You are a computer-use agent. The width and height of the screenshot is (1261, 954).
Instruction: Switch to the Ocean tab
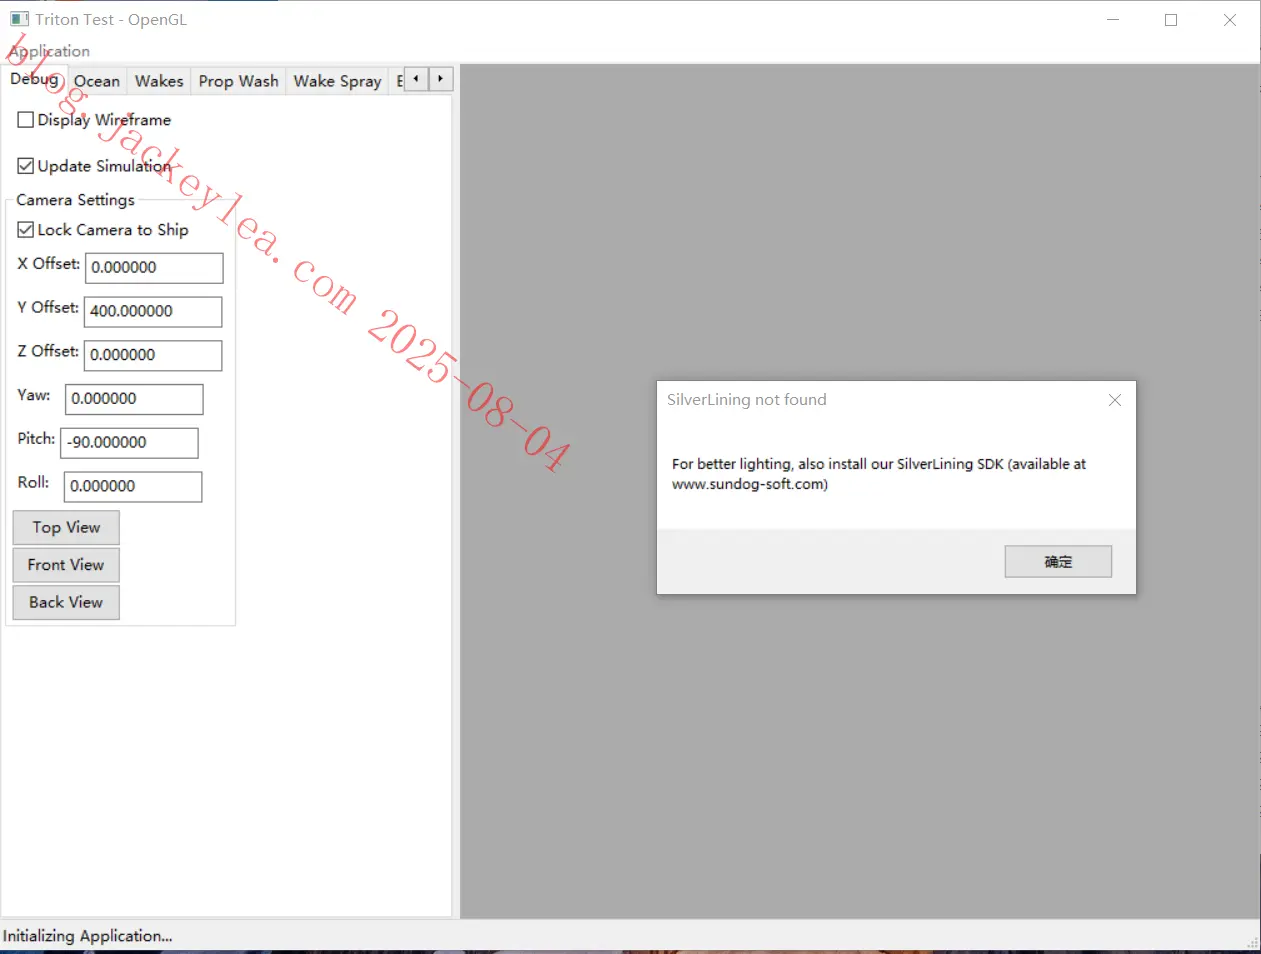tap(97, 81)
